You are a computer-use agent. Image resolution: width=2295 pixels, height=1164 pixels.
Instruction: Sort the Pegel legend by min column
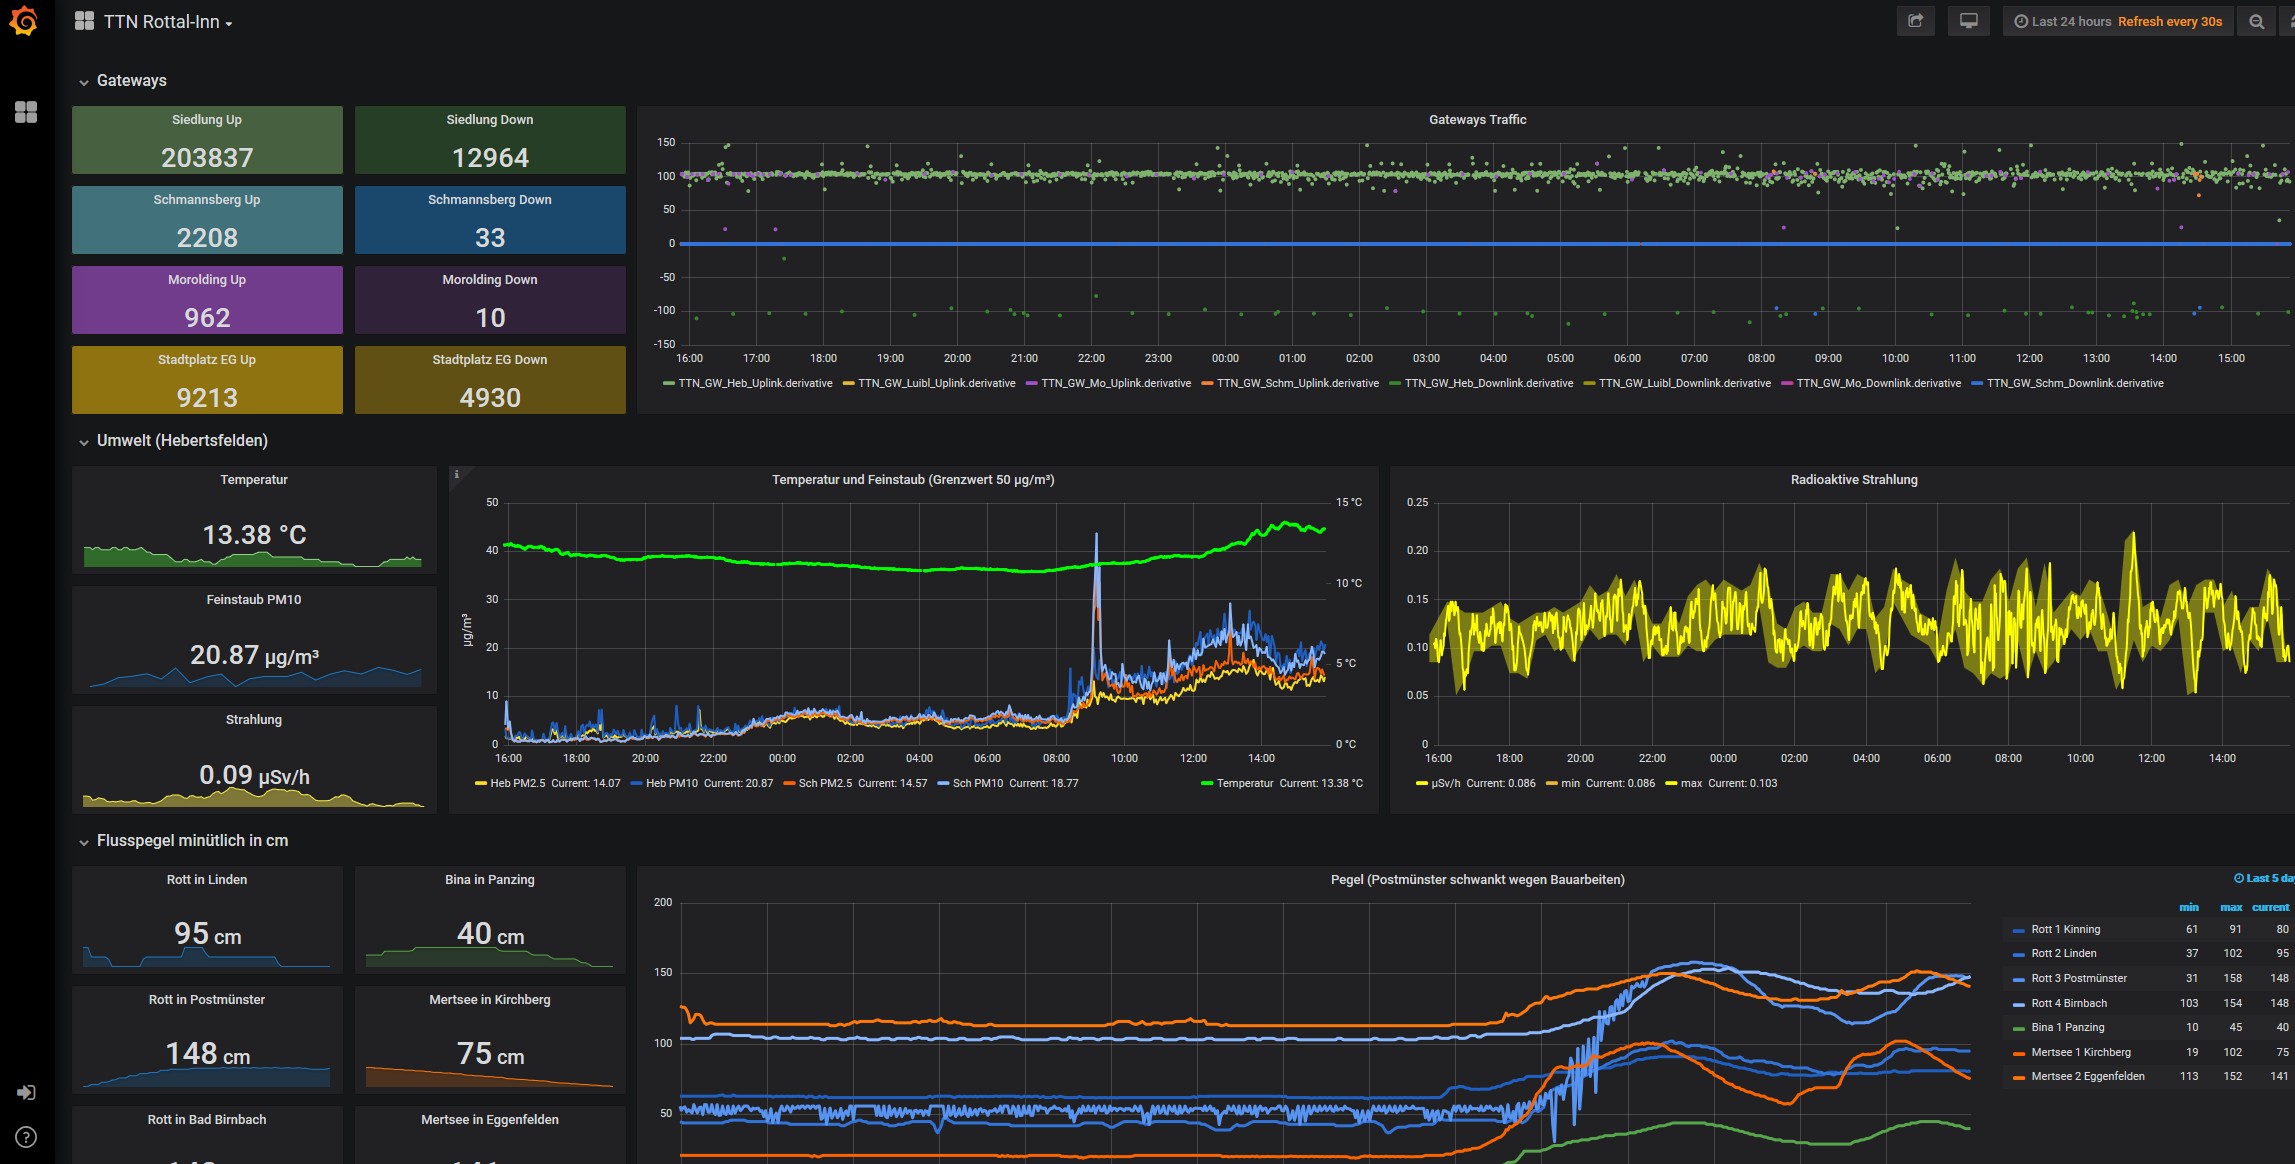point(2189,907)
